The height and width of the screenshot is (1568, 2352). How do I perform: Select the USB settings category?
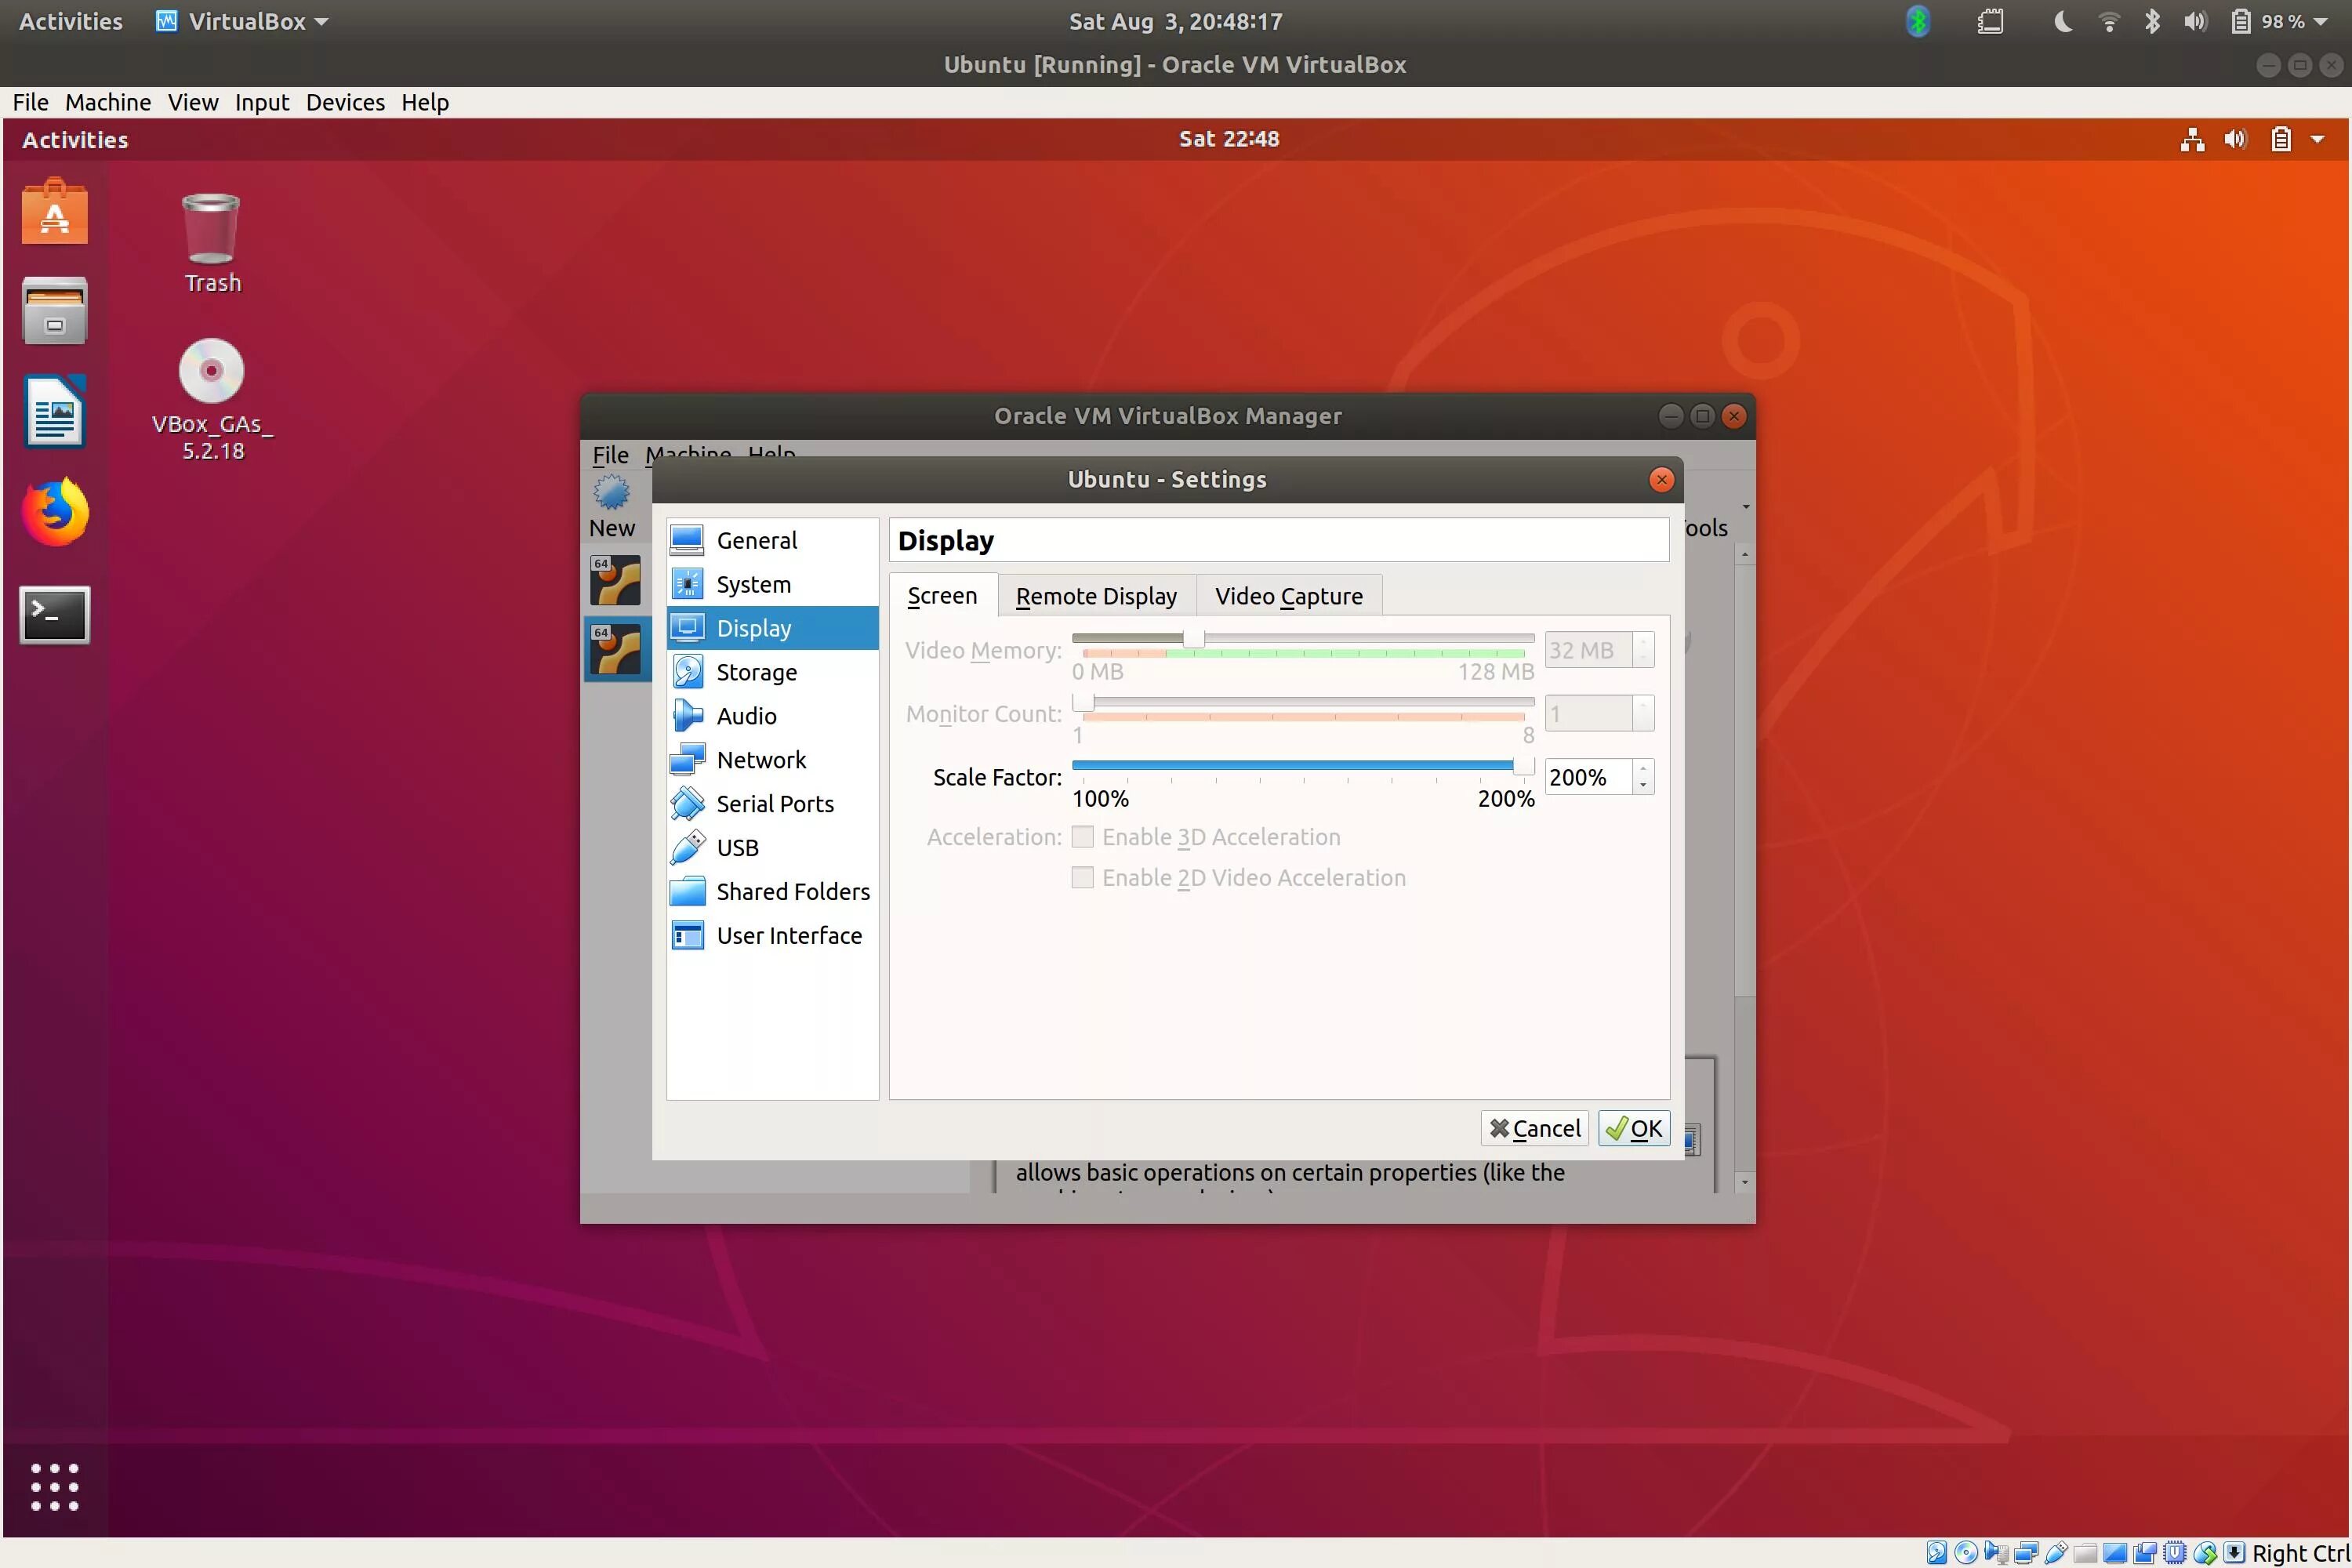click(x=772, y=848)
